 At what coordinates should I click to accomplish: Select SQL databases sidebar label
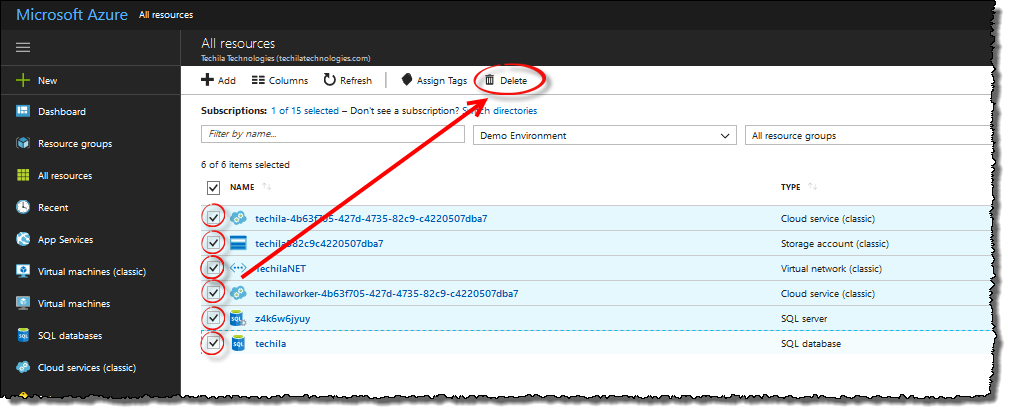coord(70,336)
